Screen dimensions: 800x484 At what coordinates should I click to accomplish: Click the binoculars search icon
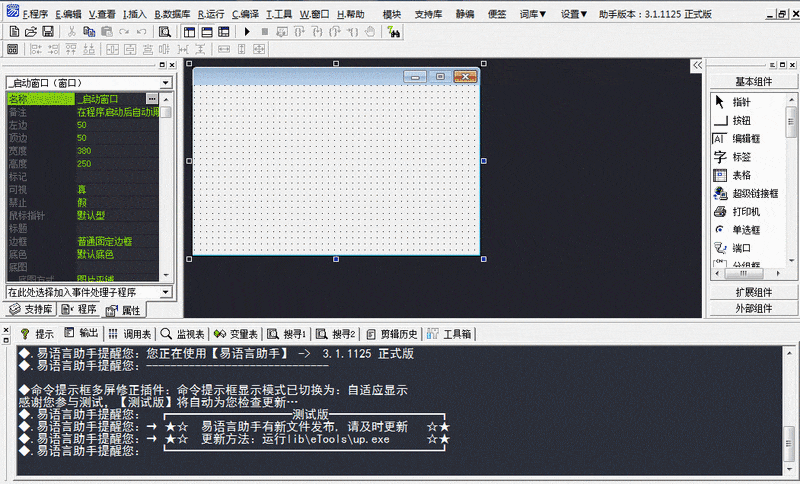tap(393, 32)
